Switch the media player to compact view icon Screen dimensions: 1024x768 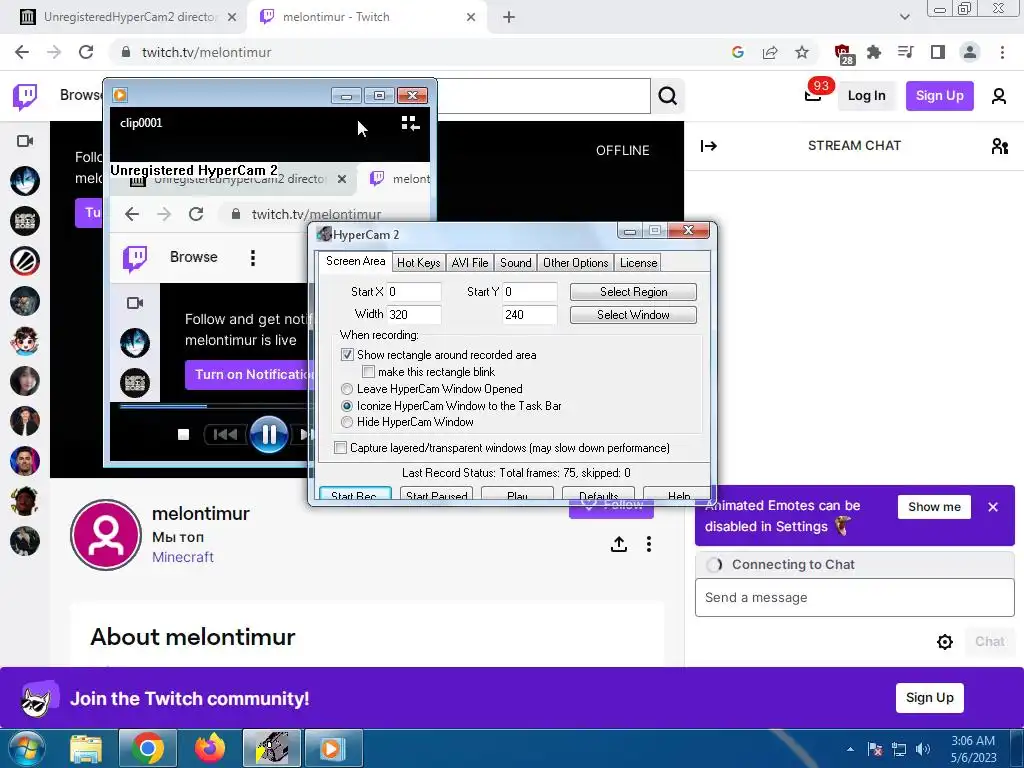pos(410,123)
